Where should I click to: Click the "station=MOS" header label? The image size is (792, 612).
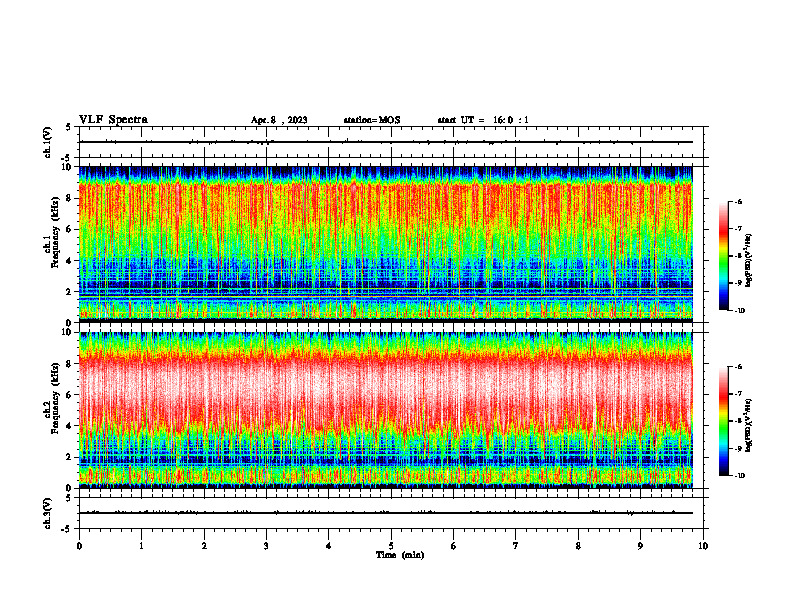(x=372, y=120)
